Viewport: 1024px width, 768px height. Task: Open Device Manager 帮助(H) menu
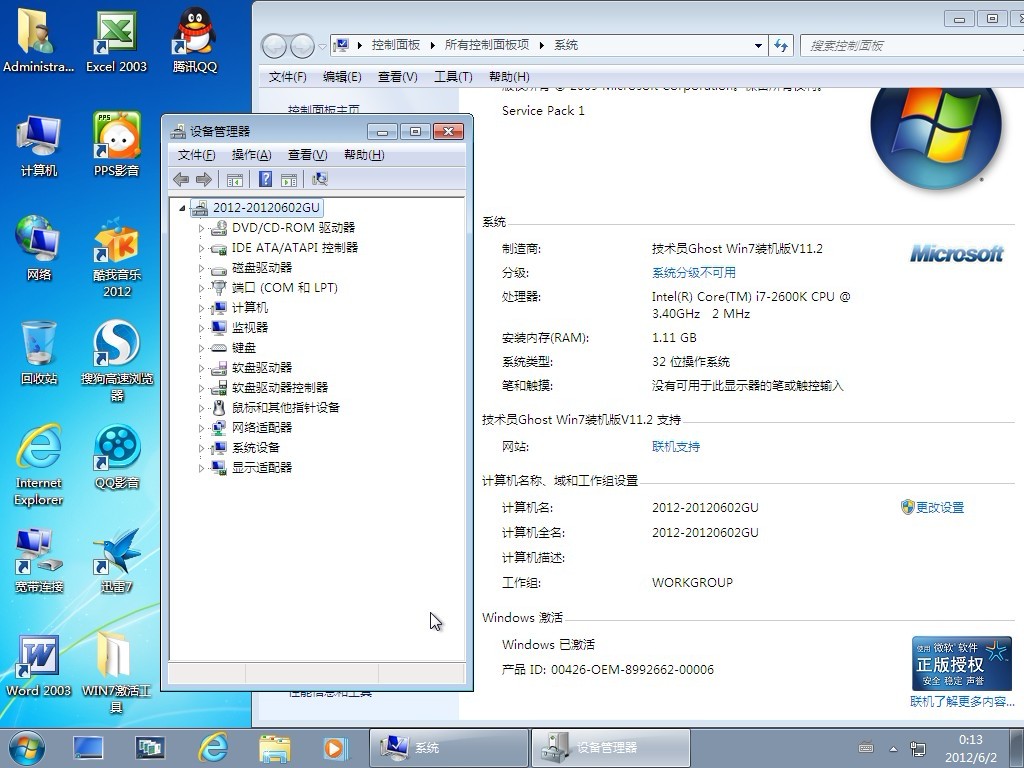coord(364,155)
